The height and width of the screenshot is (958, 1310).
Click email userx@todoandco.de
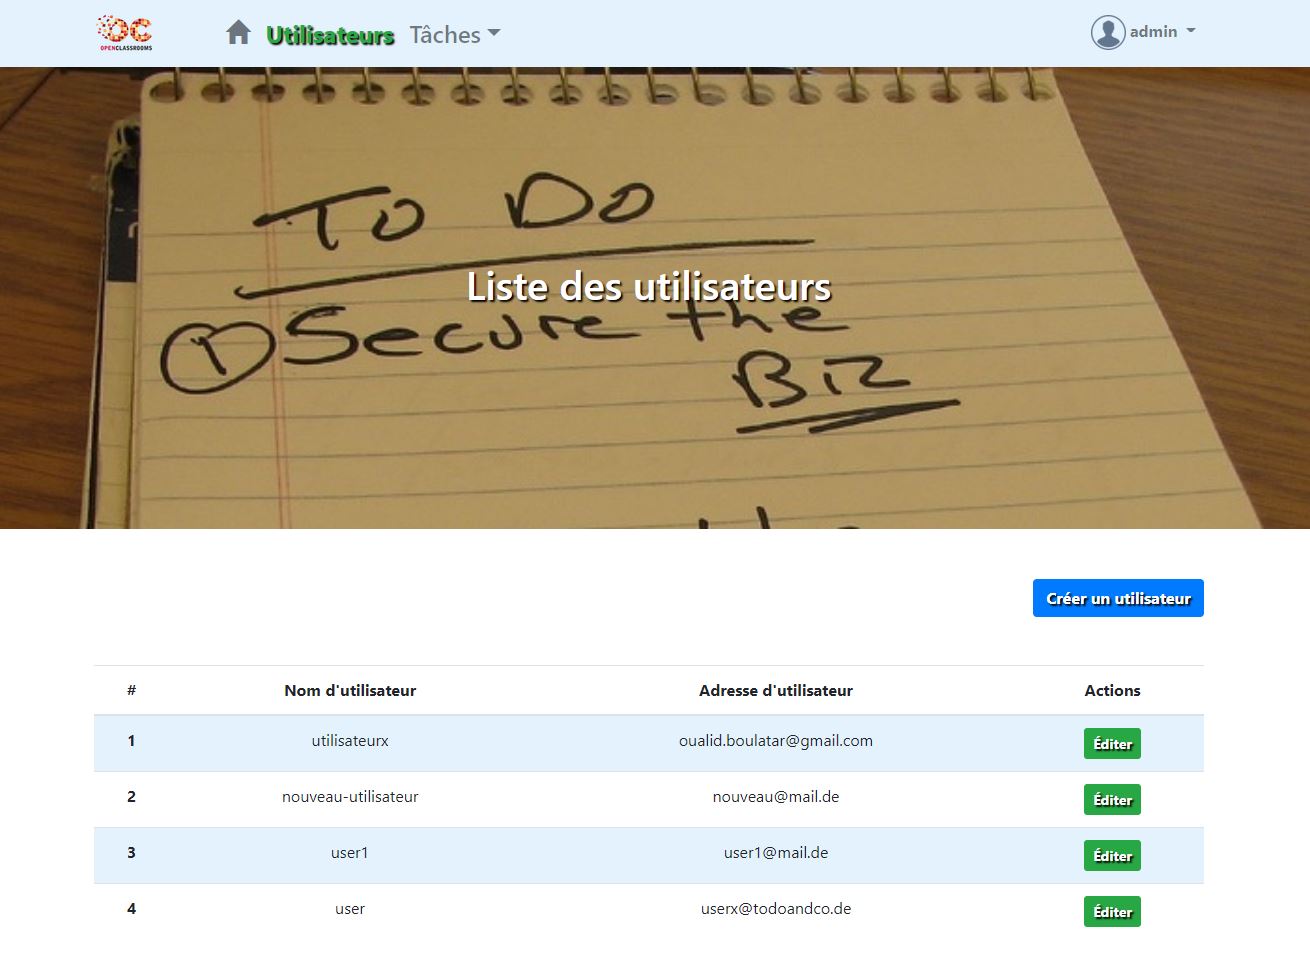coord(776,909)
